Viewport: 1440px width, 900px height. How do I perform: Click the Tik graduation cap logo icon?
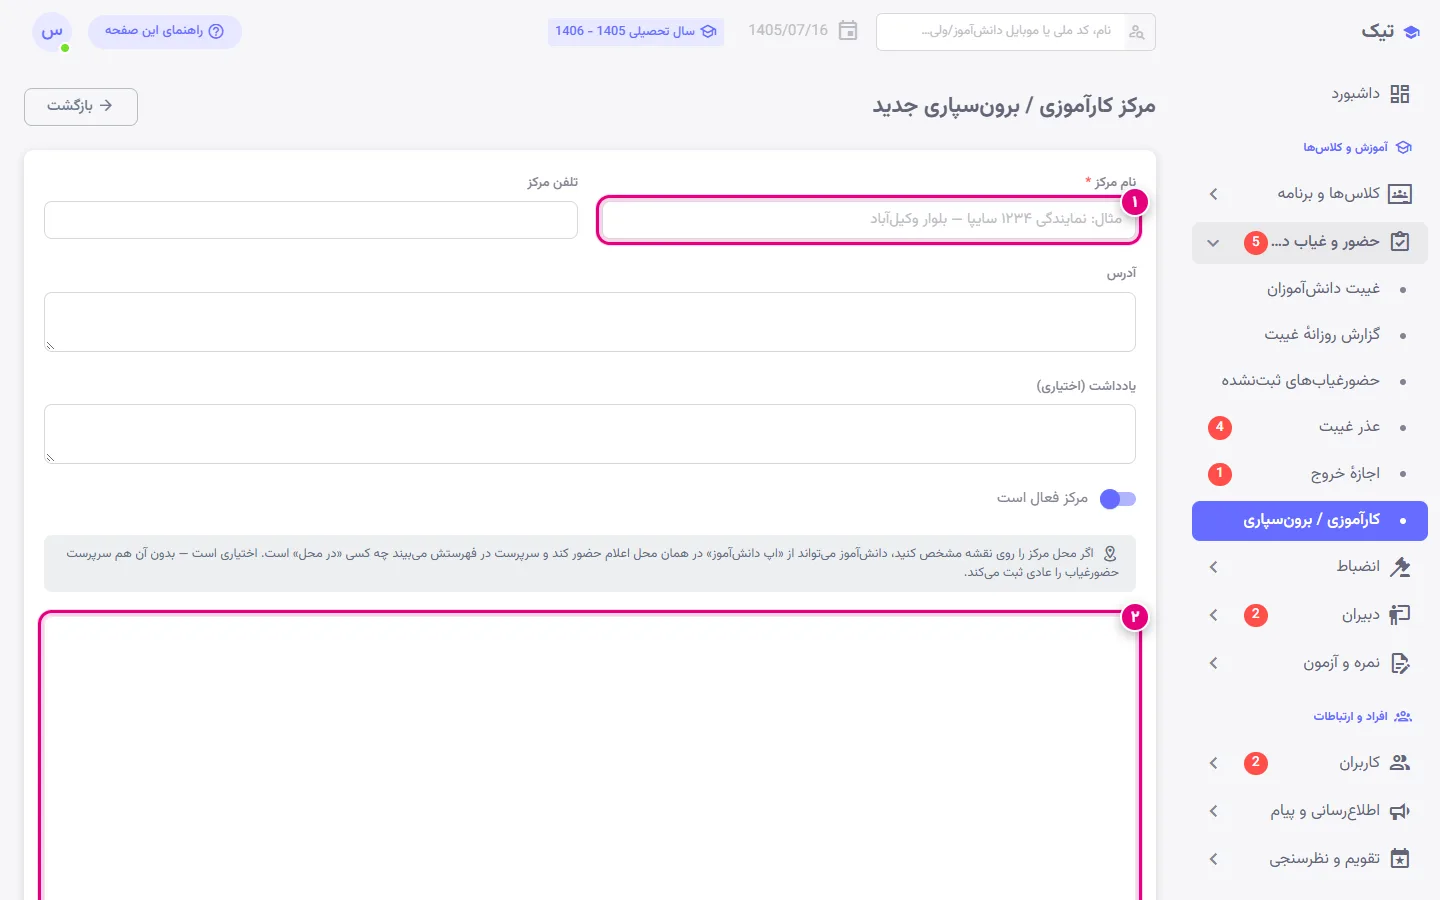pyautogui.click(x=1411, y=32)
